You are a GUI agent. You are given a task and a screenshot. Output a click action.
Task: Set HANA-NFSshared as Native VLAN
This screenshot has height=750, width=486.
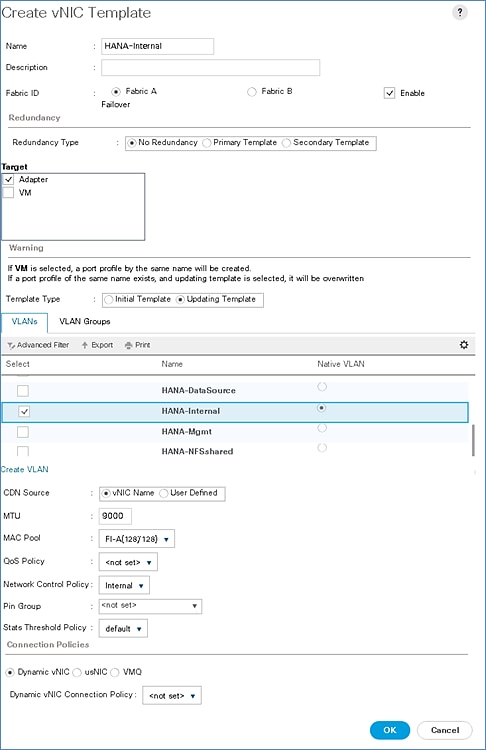click(322, 448)
